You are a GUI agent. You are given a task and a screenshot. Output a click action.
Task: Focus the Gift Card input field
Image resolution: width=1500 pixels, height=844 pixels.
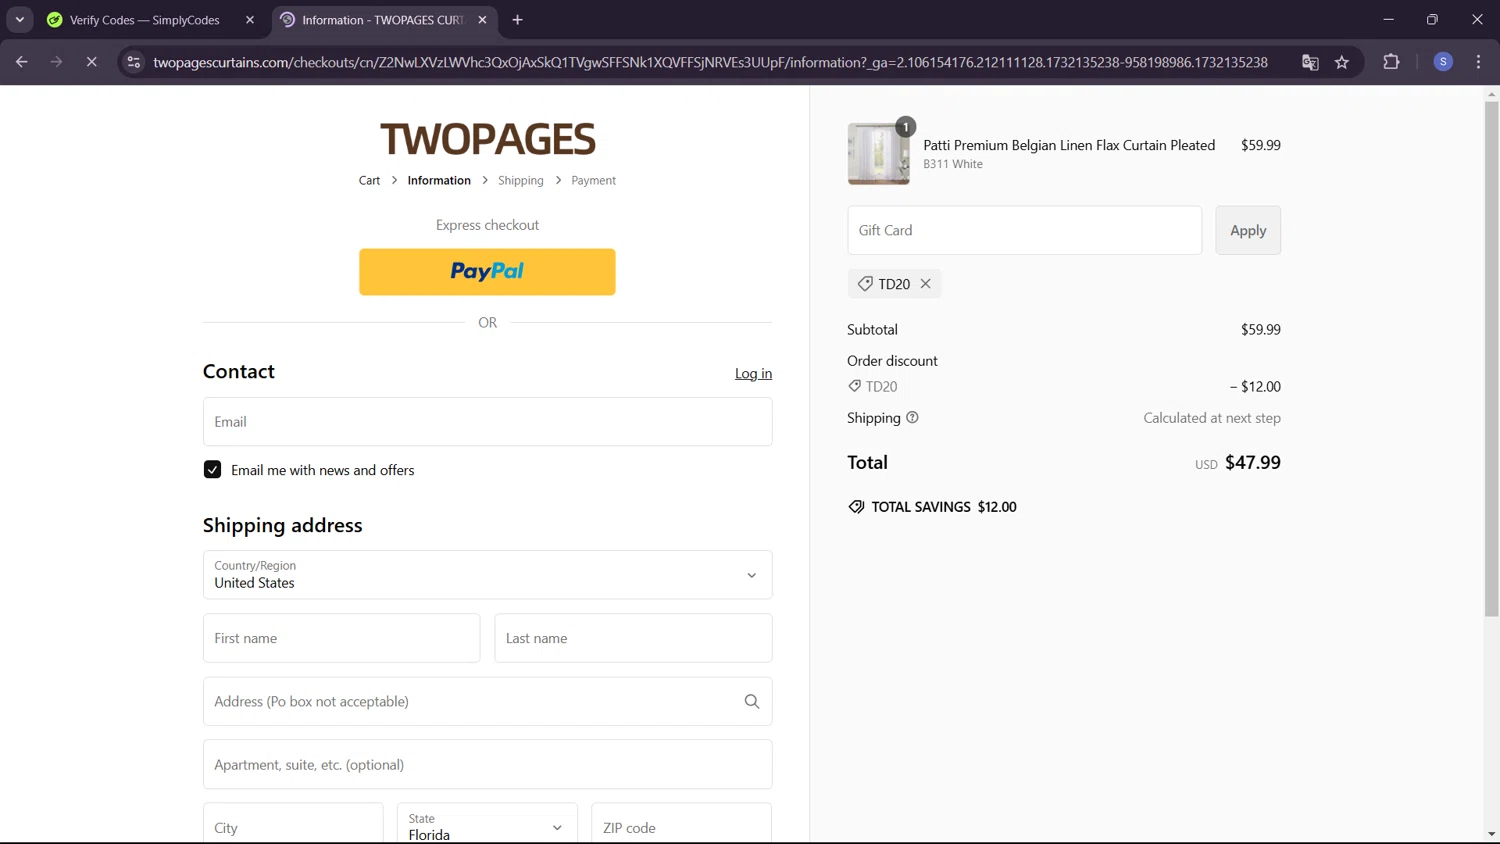[x=1024, y=230]
